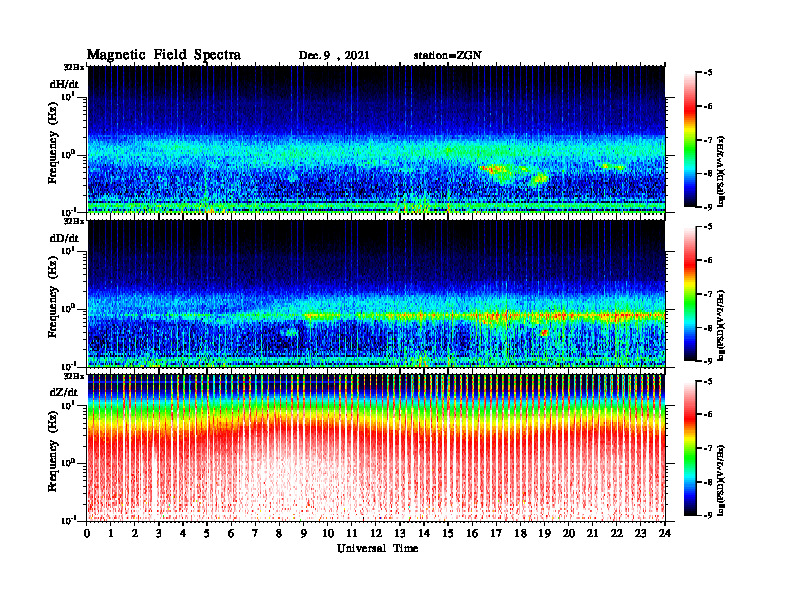792x612 pixels.
Task: Click the -9 value on the dH/dt color bar
Action: pos(708,207)
